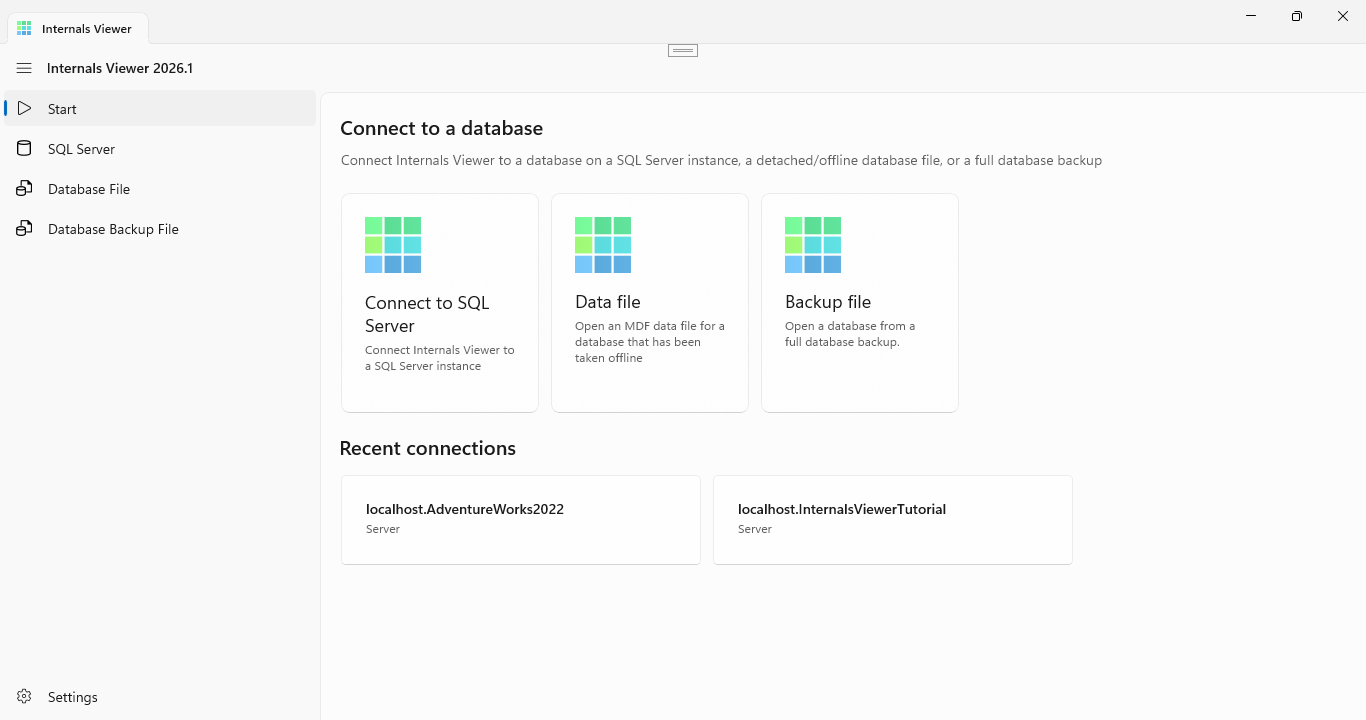Close the Internals Viewer window
The width and height of the screenshot is (1366, 720).
[1343, 16]
